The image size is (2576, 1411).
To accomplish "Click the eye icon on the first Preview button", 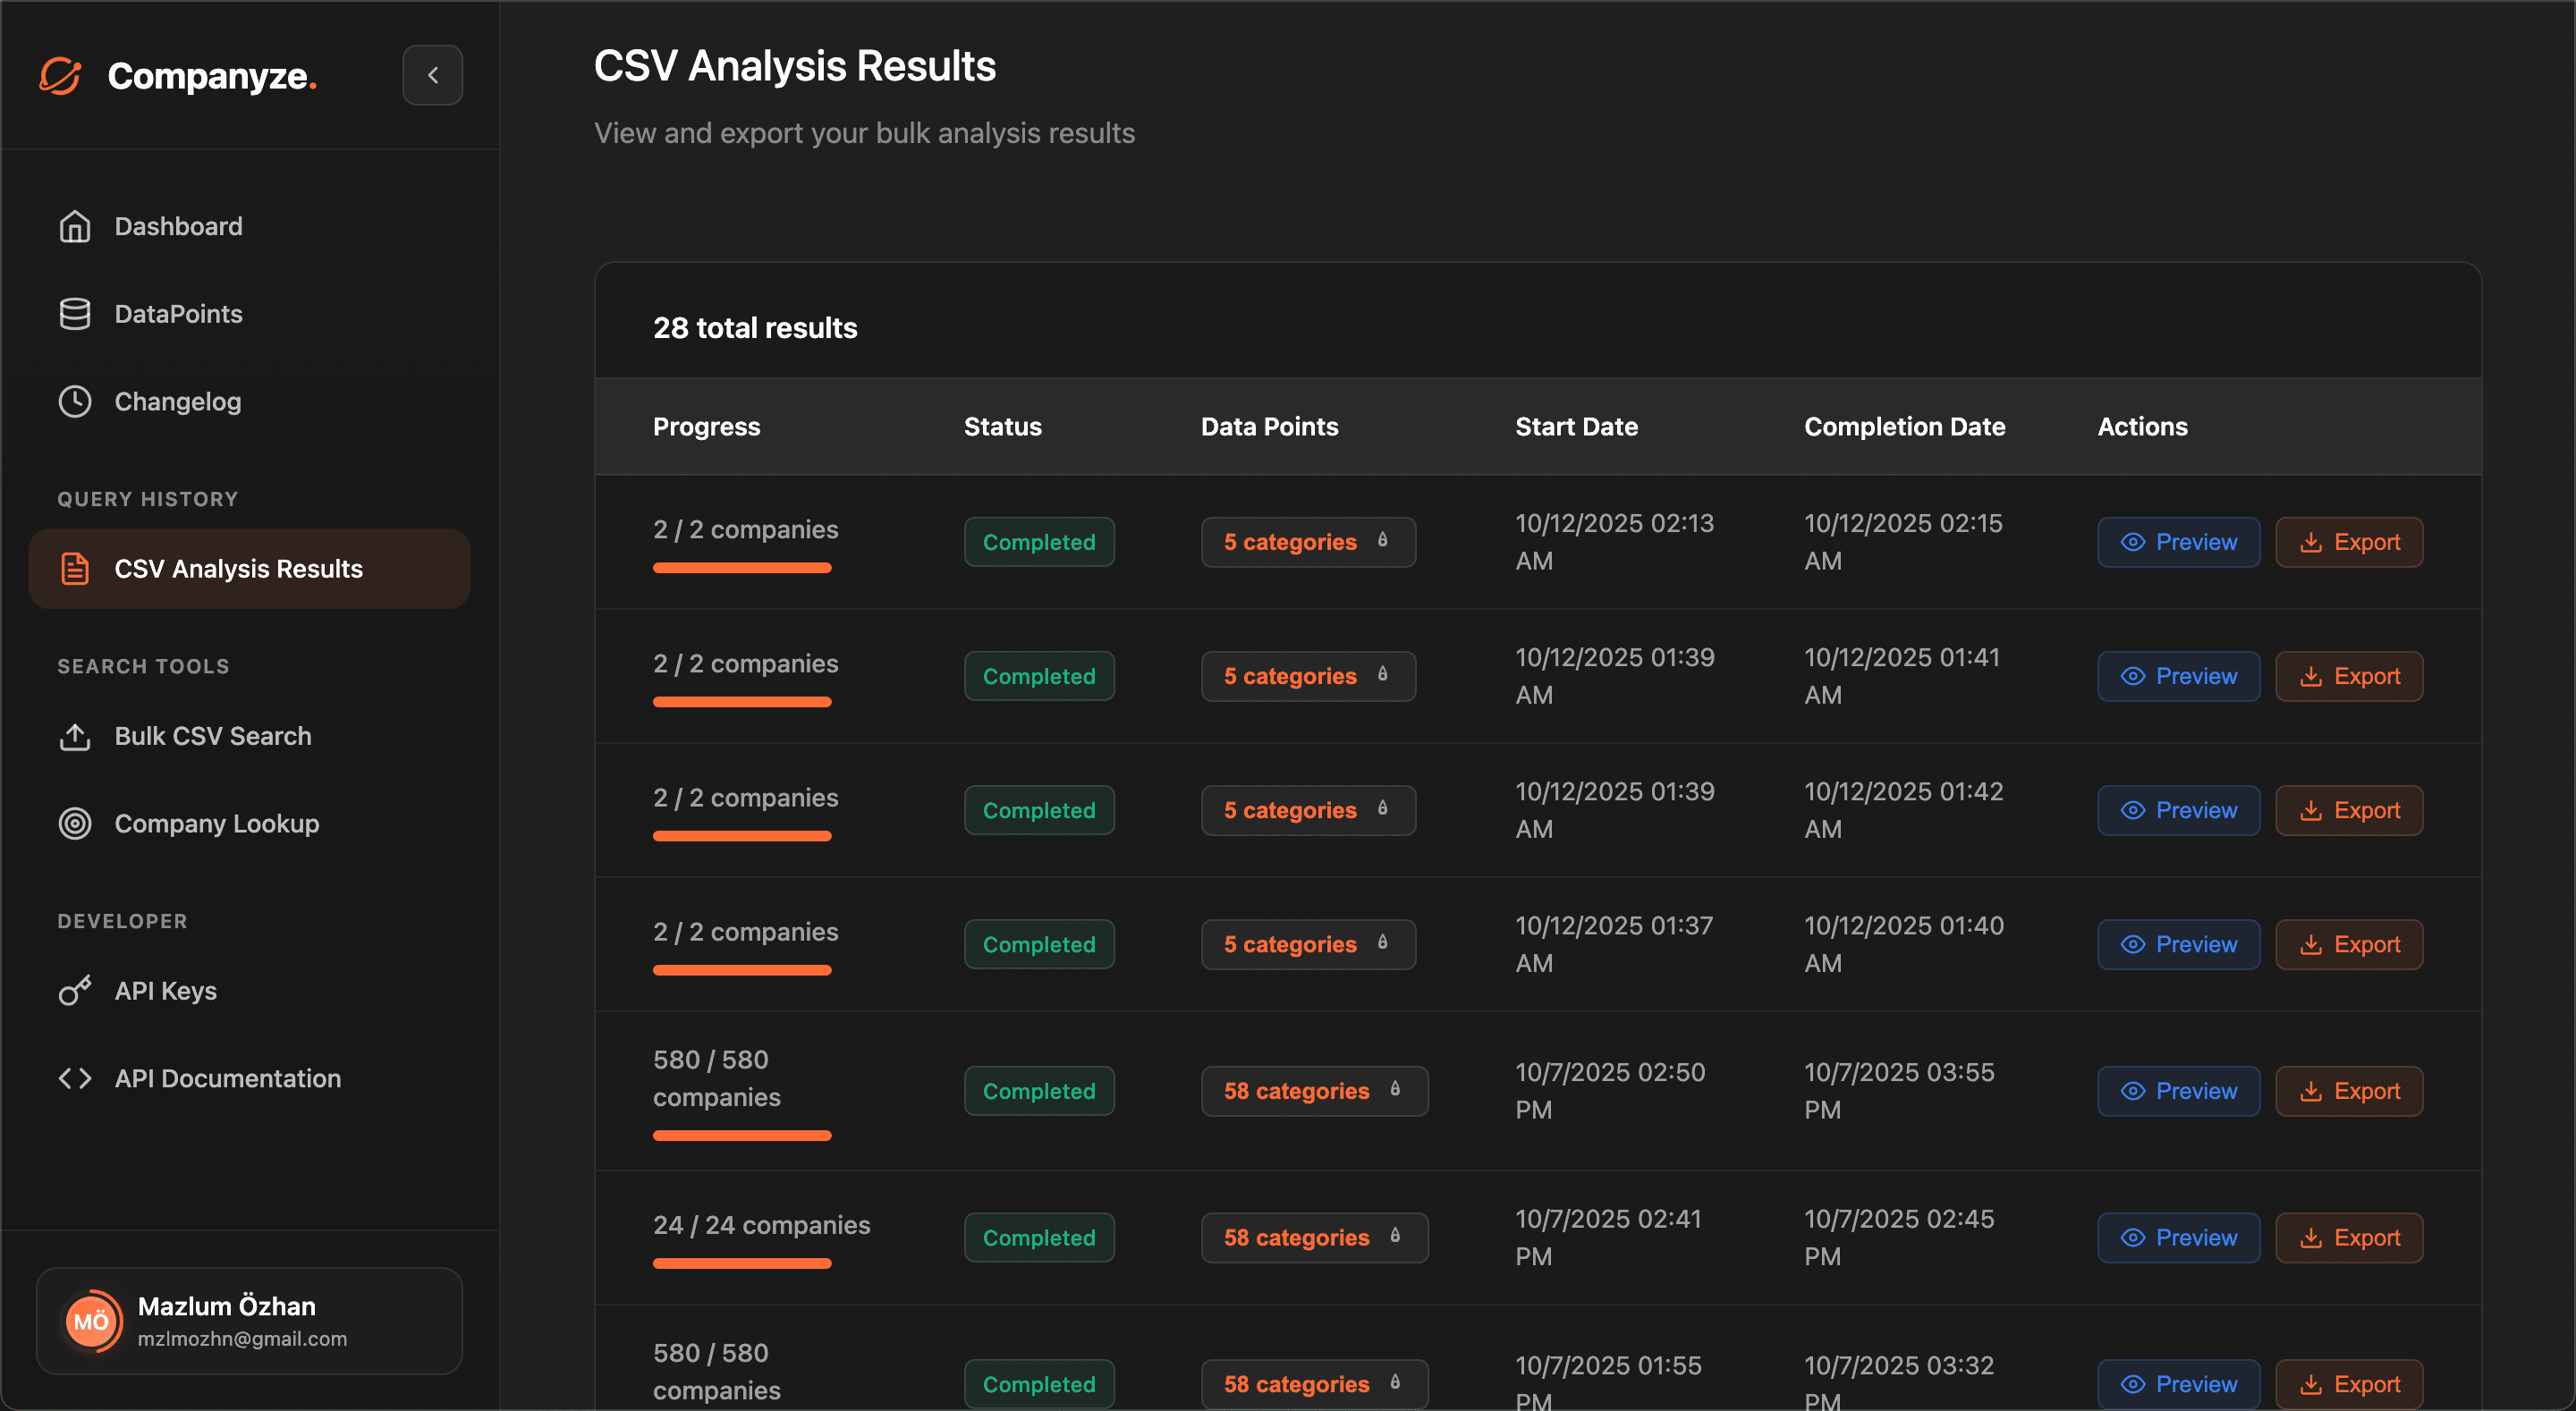I will tap(2133, 542).
